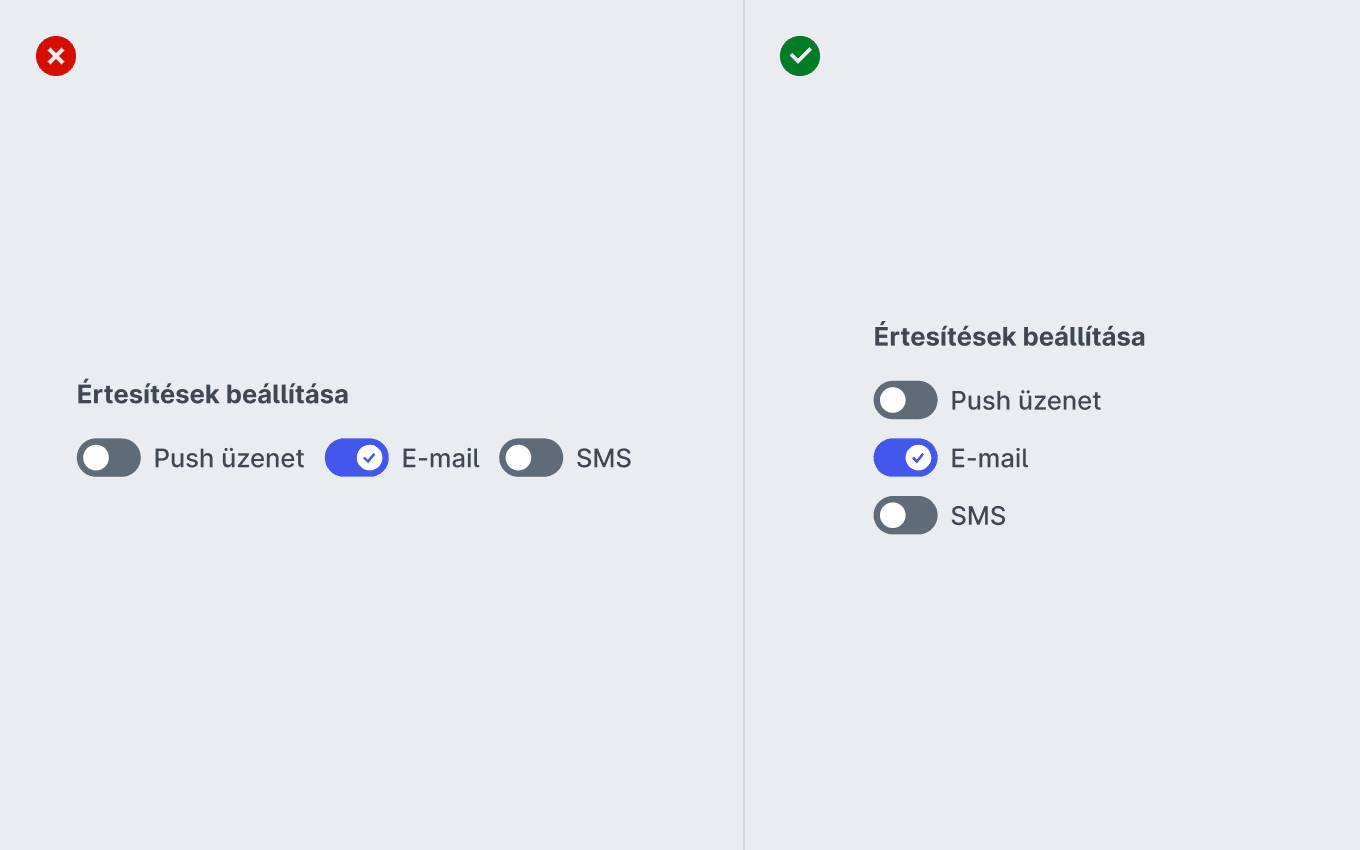The image size is (1360, 850).
Task: Click left Értesítések beállítása heading
Action: 213,394
